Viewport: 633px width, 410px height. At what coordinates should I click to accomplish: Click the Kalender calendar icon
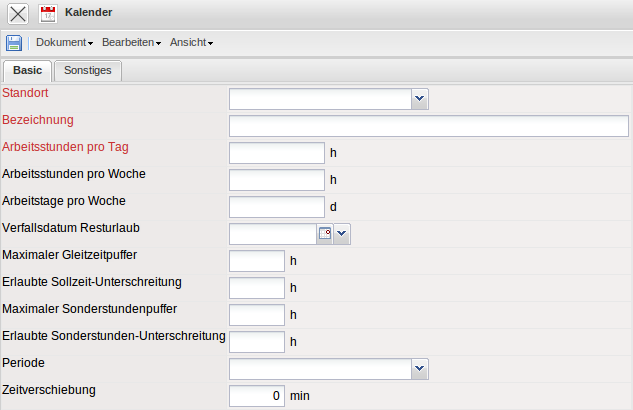[48, 14]
